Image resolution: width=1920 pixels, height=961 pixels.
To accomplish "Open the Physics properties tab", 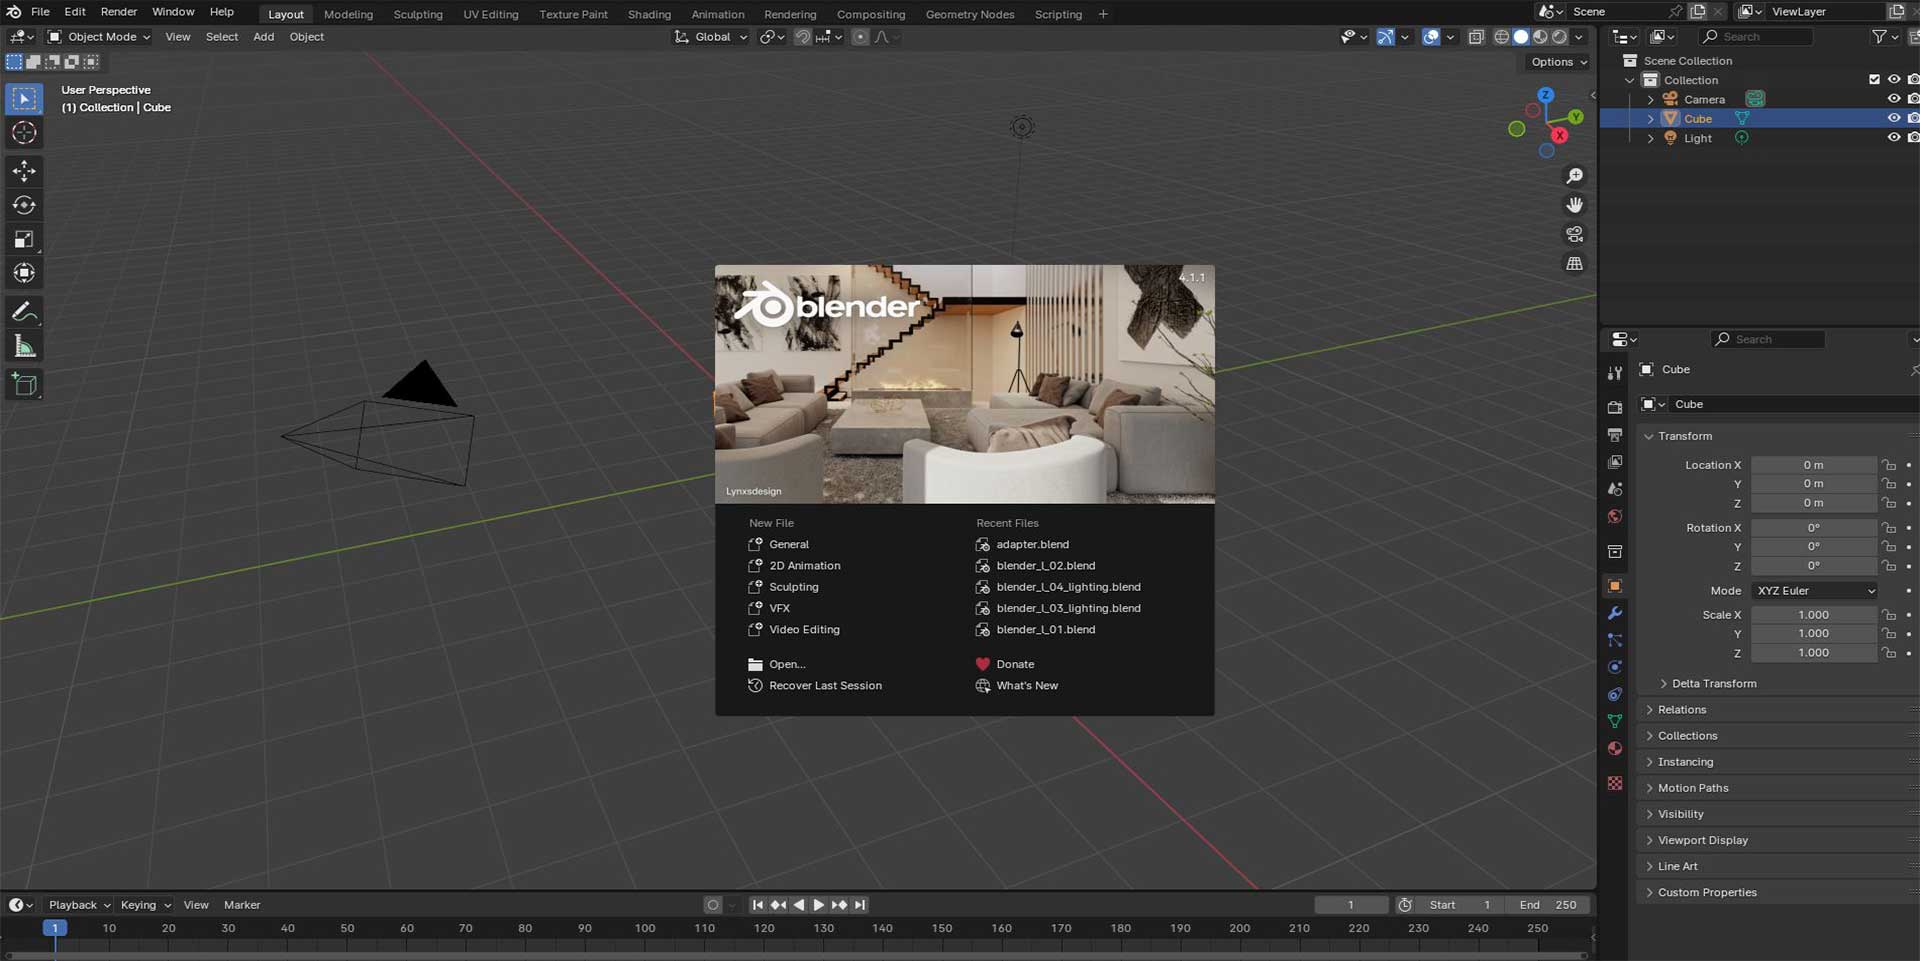I will click(x=1614, y=667).
